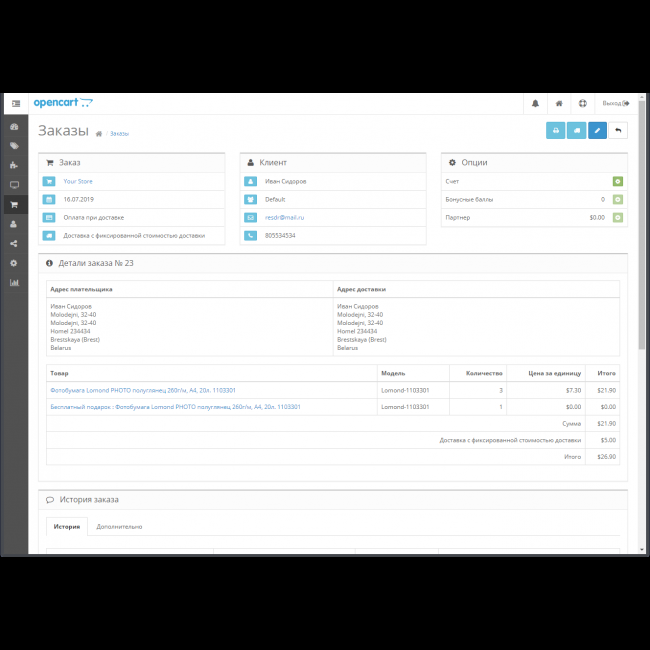Screen dimensions: 650x650
Task: Click the notifications bell icon
Action: click(x=535, y=103)
